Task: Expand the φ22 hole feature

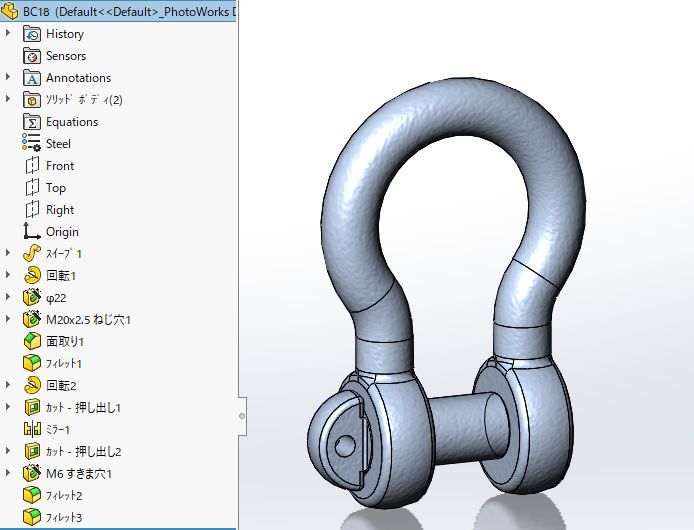Action: pyautogui.click(x=8, y=296)
